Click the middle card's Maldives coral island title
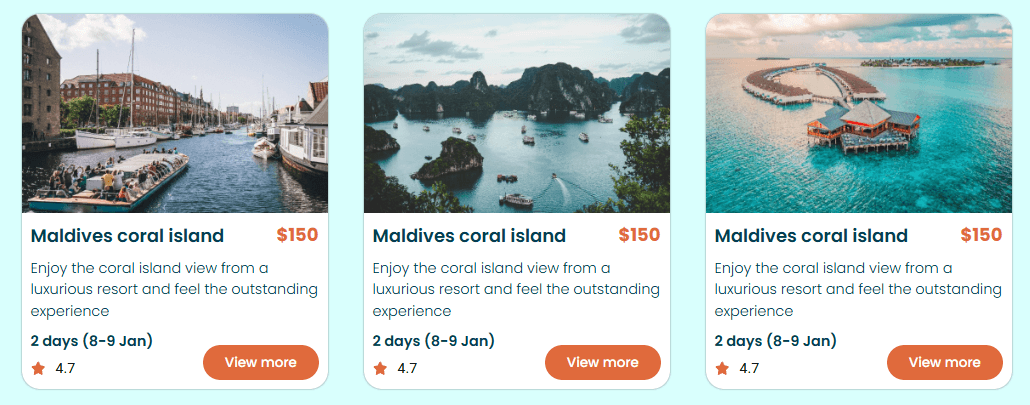The image size is (1030, 405). tap(469, 236)
